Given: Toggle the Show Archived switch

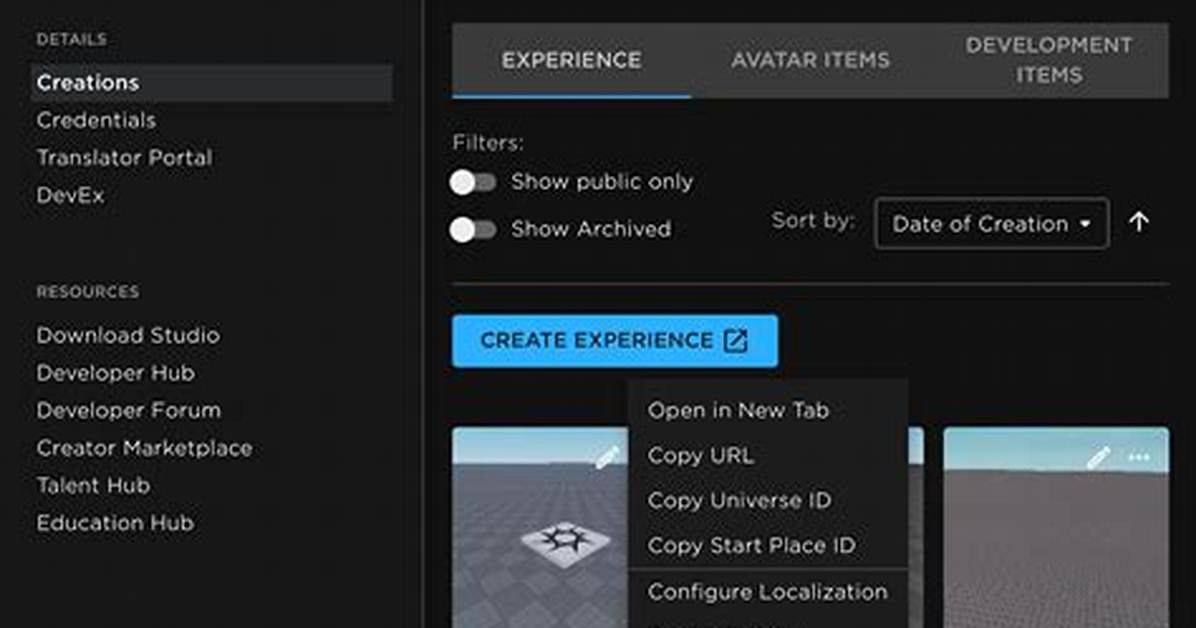Looking at the screenshot, I should pyautogui.click(x=473, y=229).
